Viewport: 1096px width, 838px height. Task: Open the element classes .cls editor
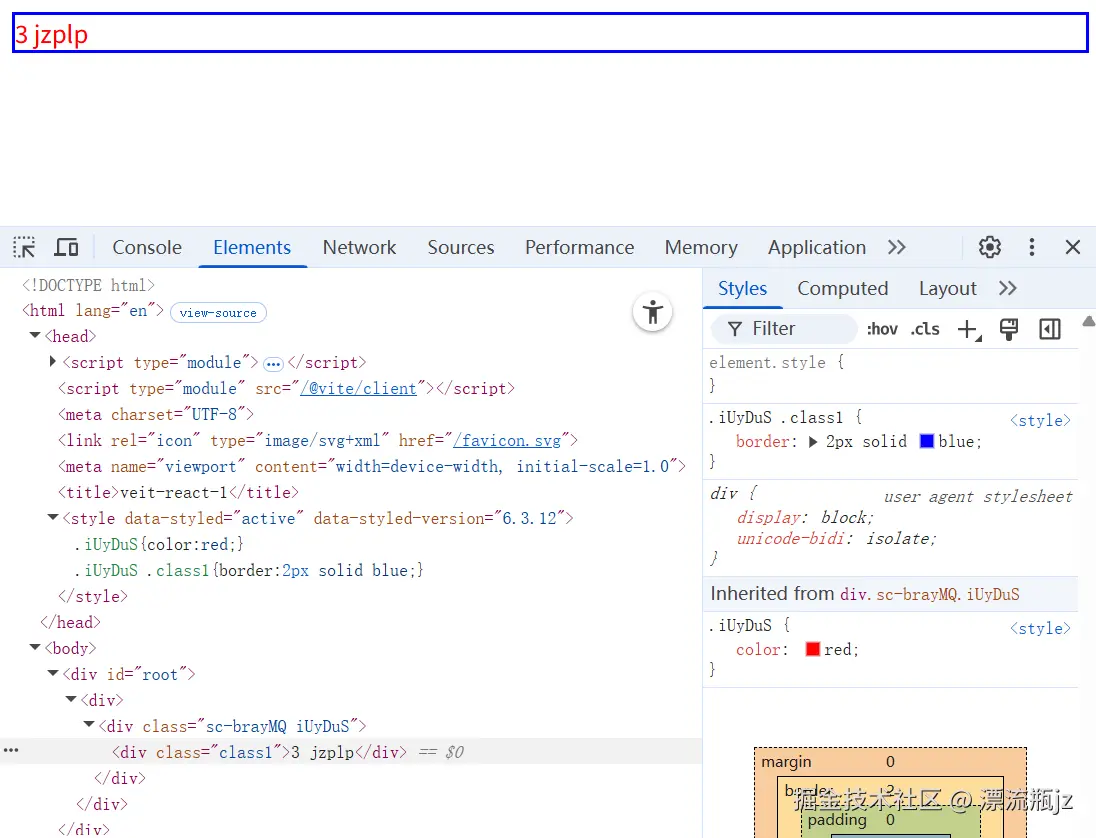point(925,328)
